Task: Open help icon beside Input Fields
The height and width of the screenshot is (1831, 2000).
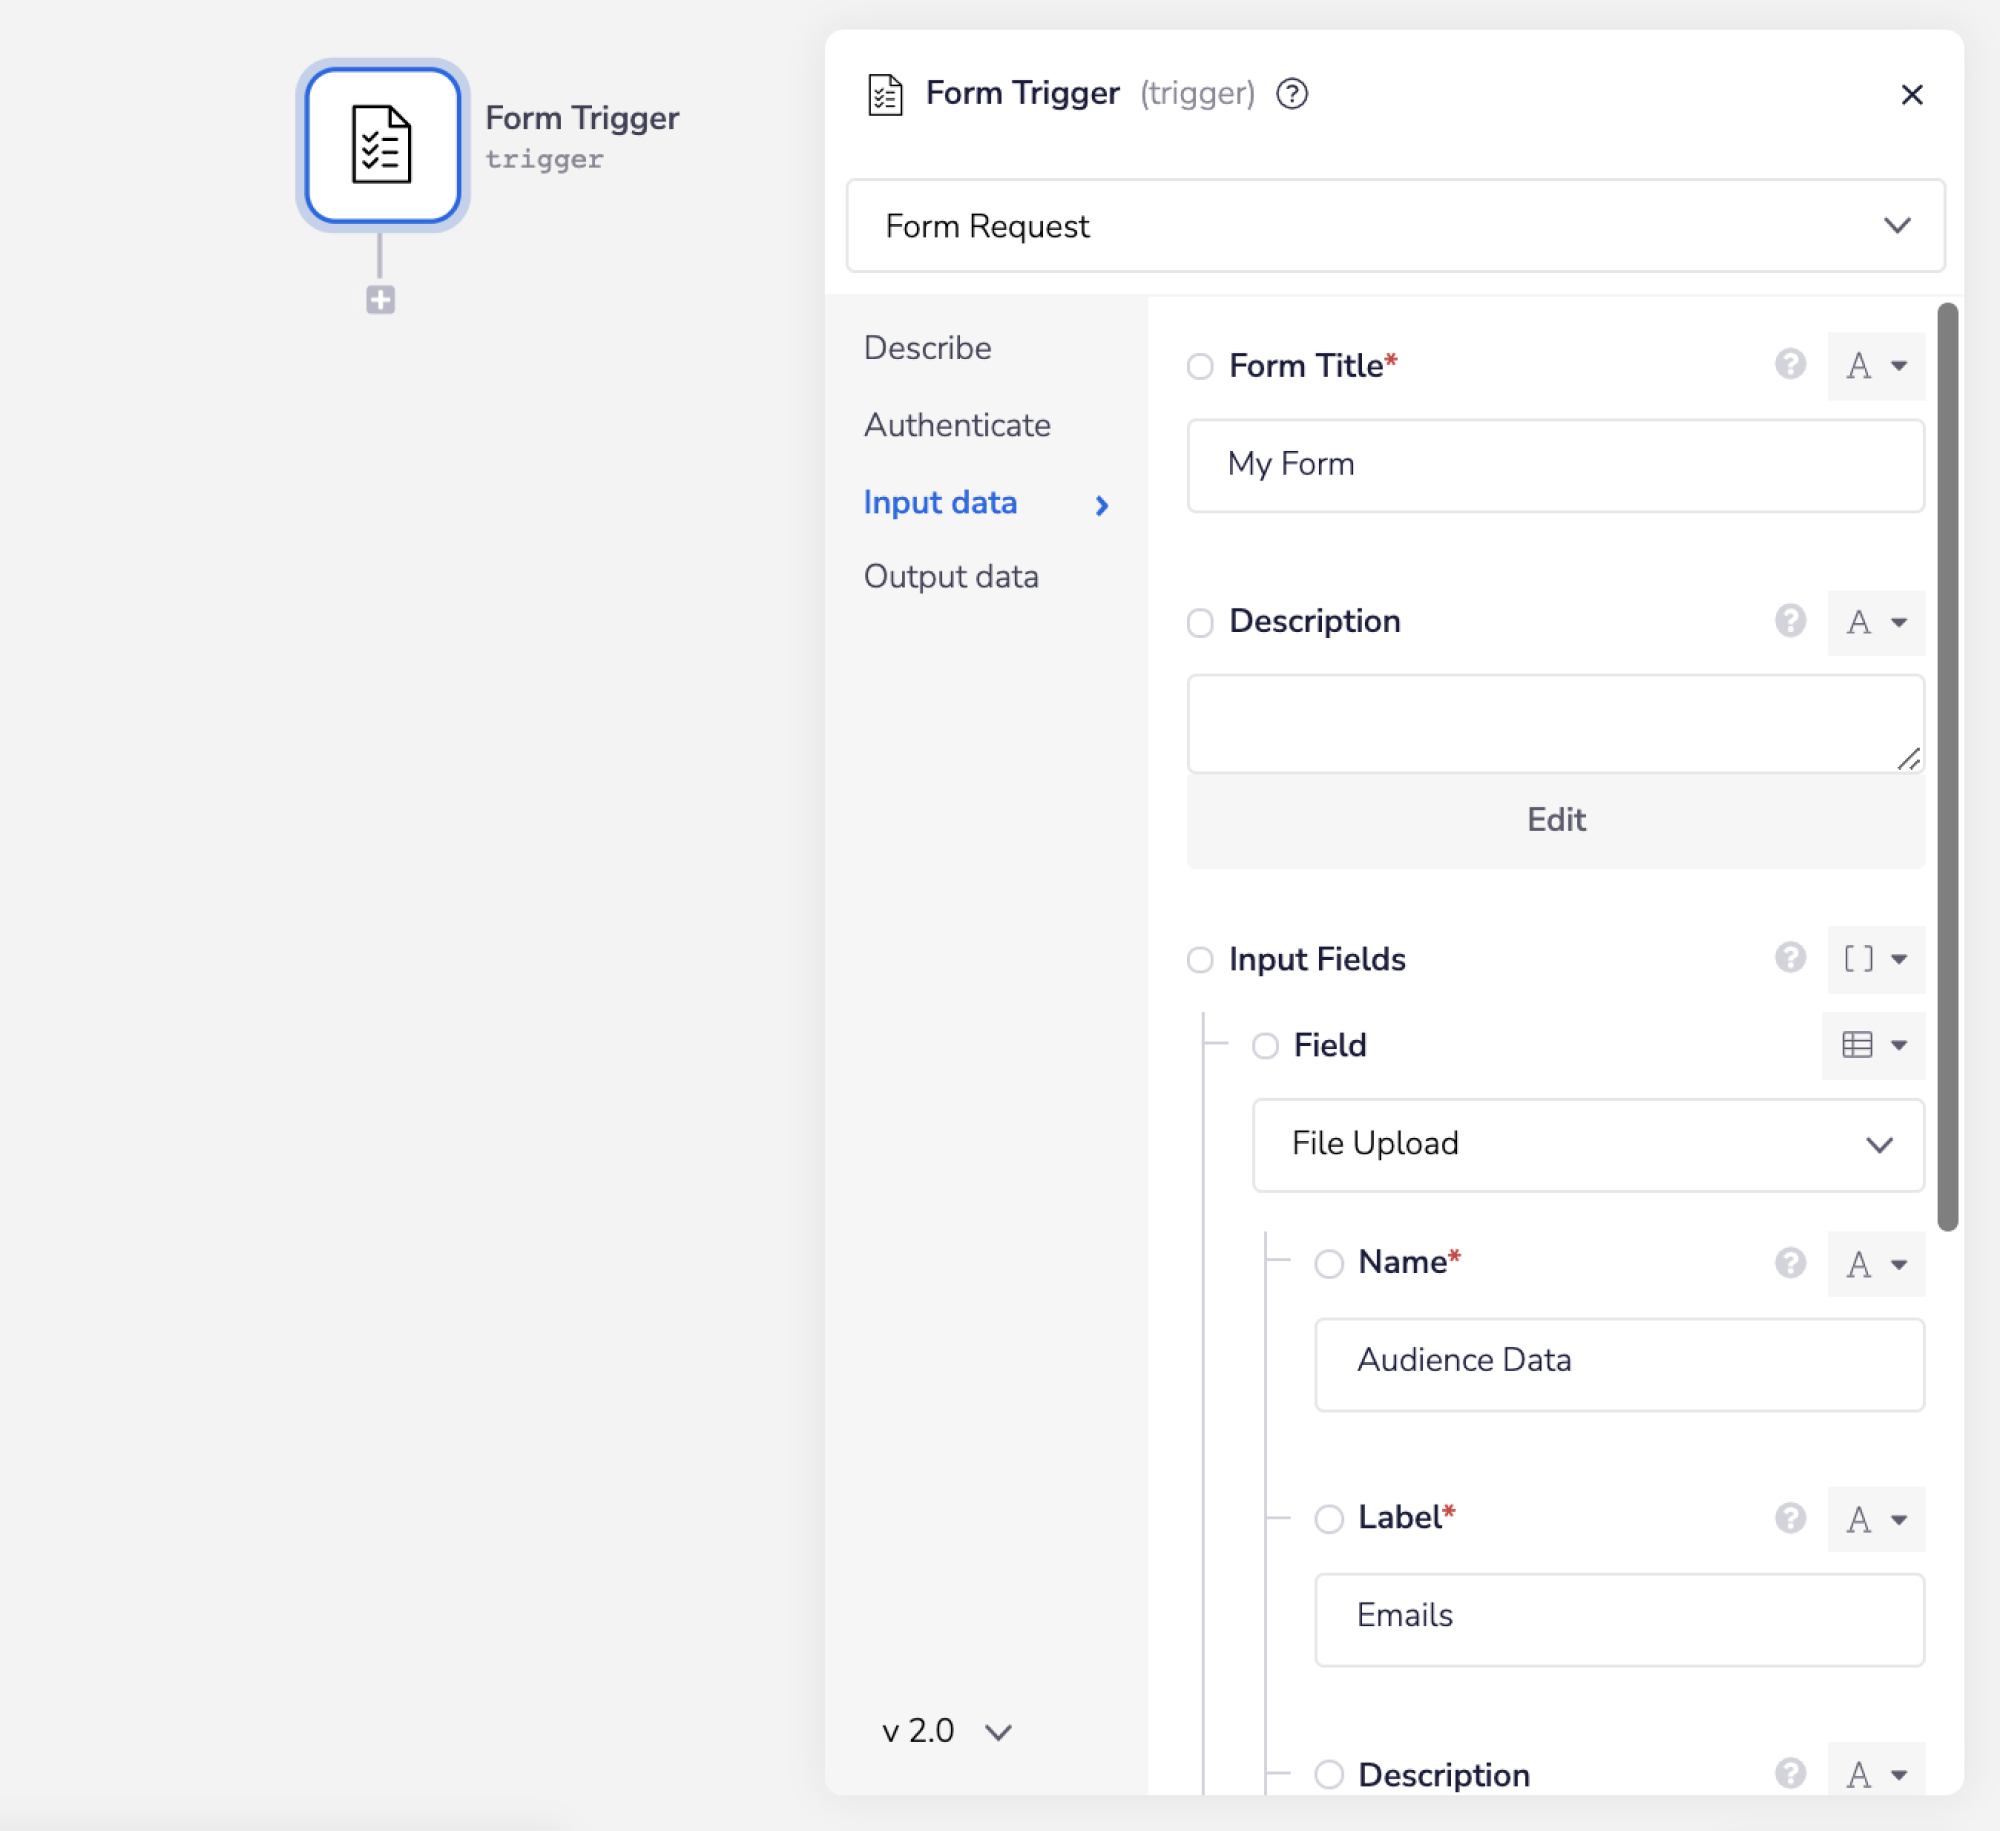Action: (x=1790, y=958)
